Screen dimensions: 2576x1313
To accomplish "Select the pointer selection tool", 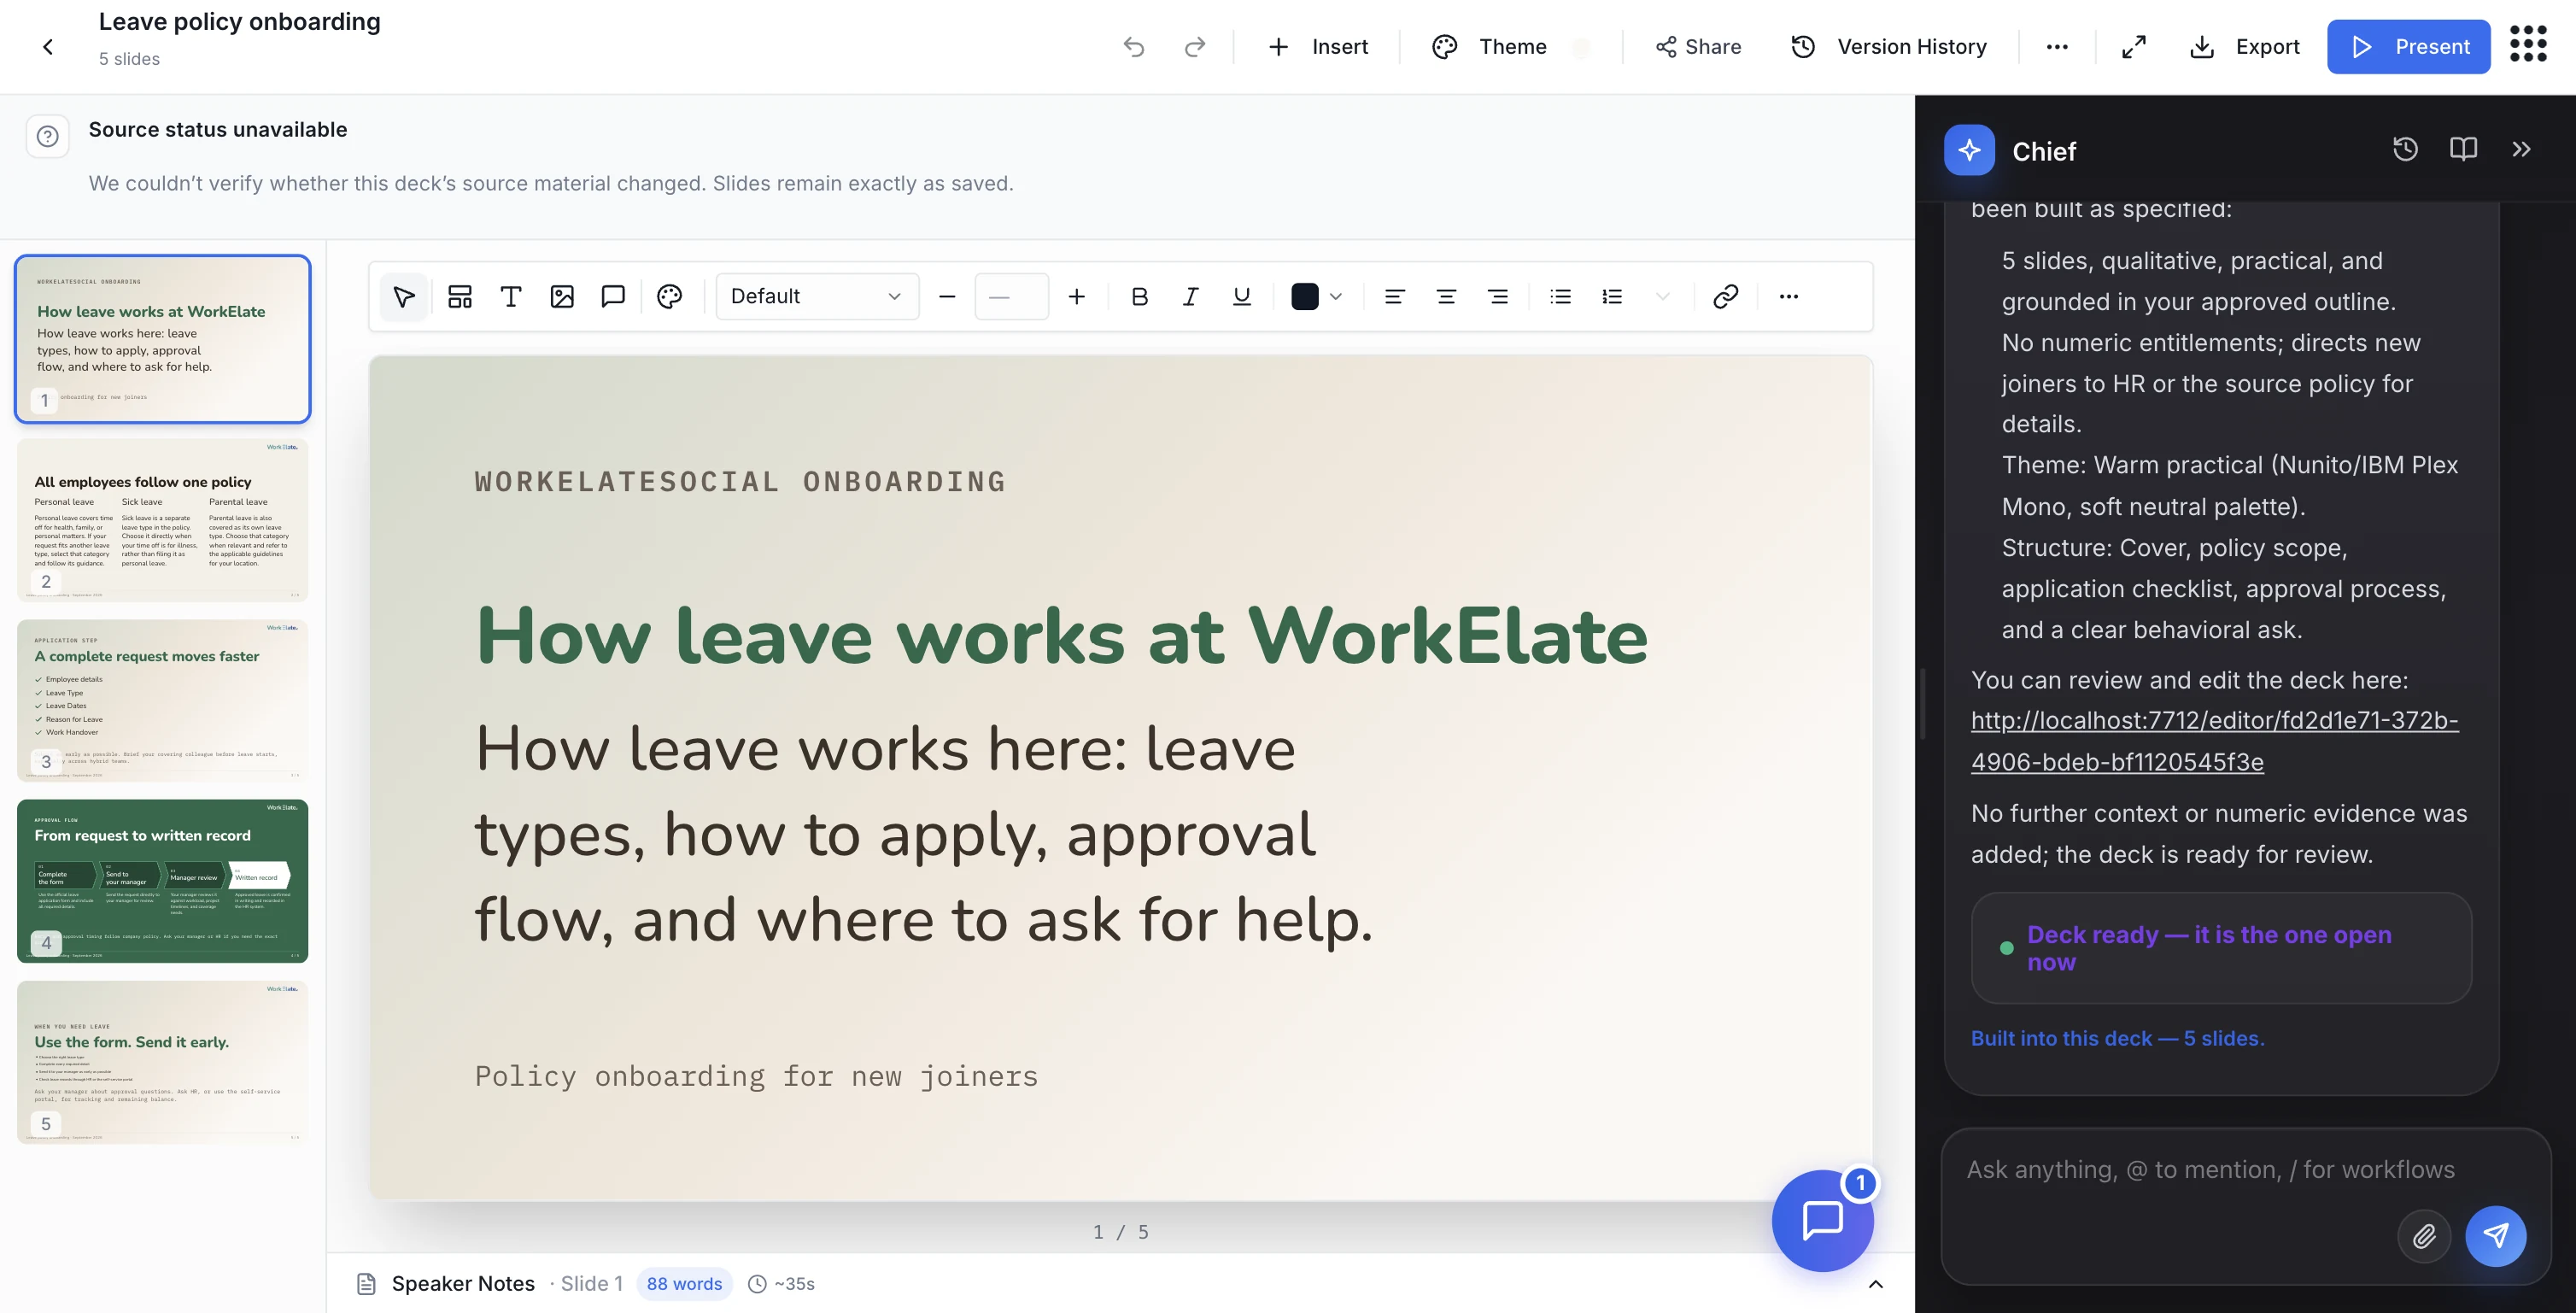I will pyautogui.click(x=404, y=296).
